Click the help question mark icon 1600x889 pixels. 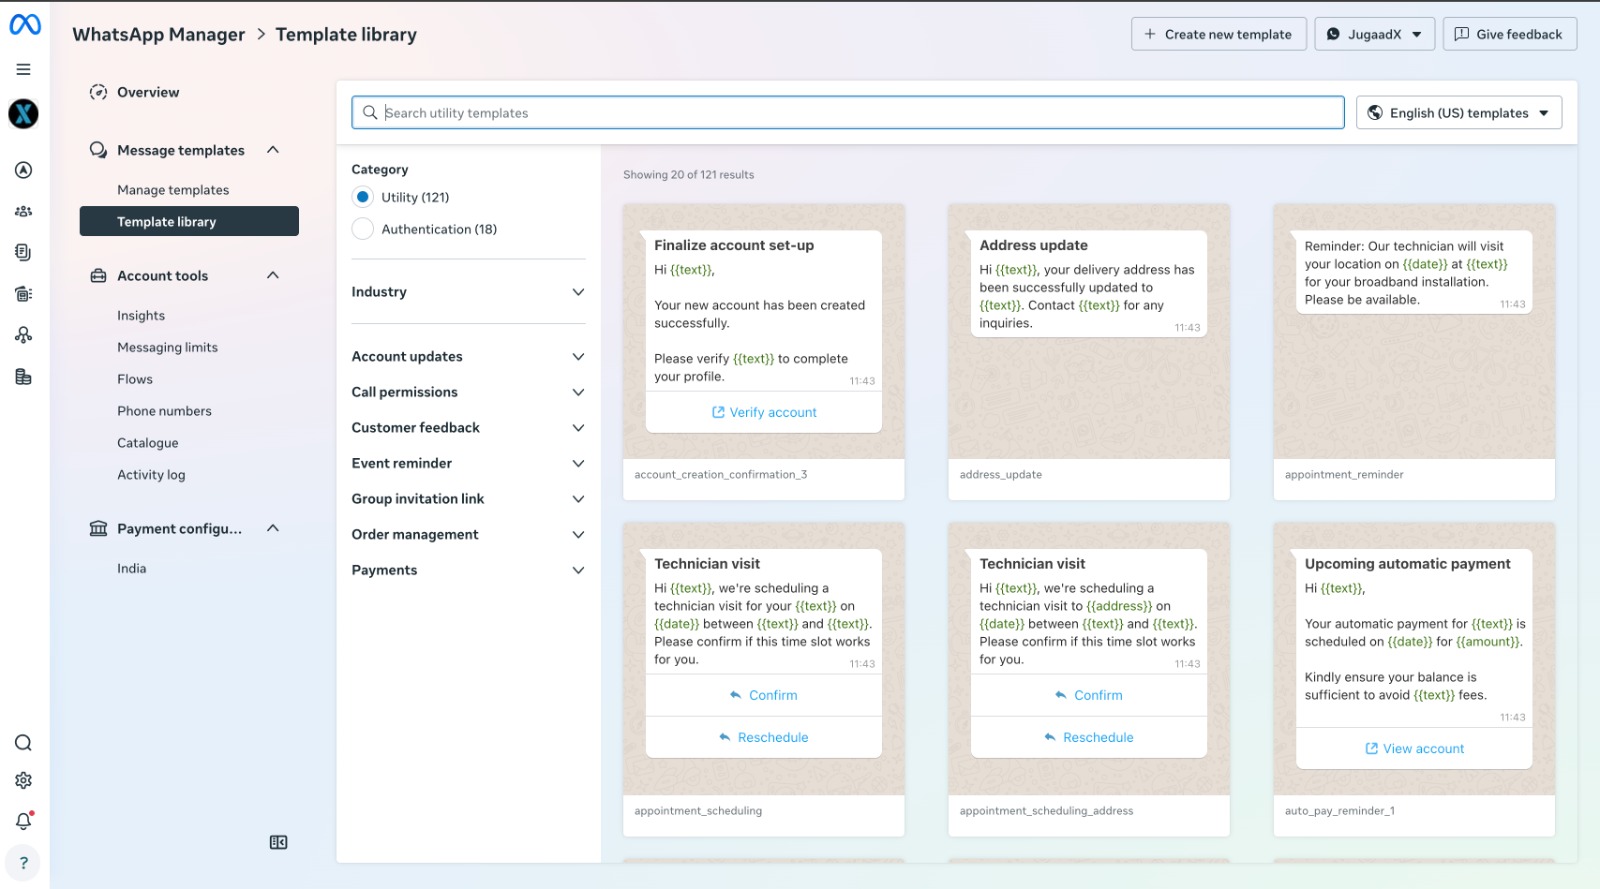tap(23, 863)
